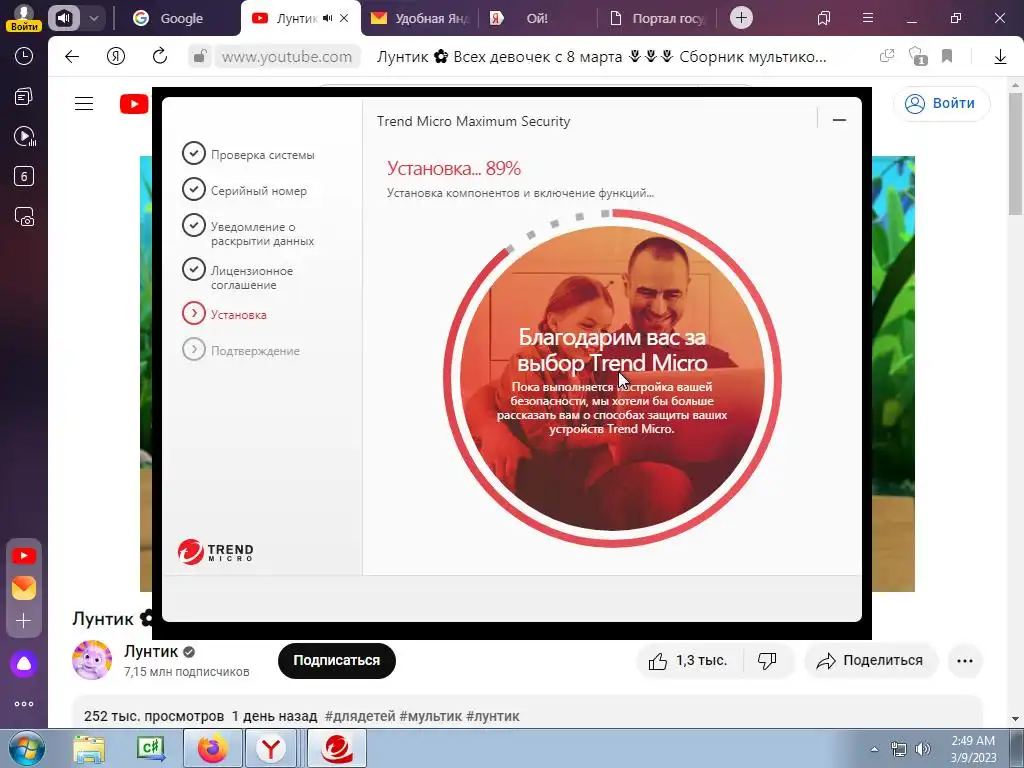This screenshot has width=1024, height=768.
Task: Click the Yandex home 'Я' button
Action: pos(116,57)
